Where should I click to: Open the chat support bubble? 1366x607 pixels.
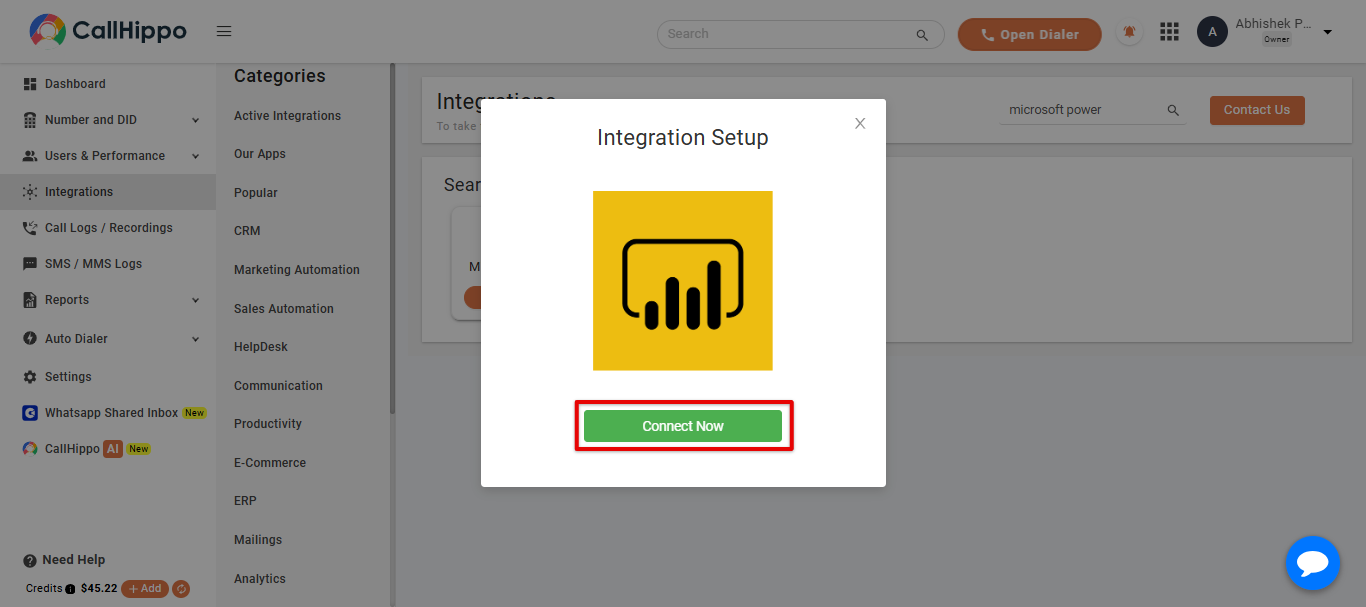1312,564
